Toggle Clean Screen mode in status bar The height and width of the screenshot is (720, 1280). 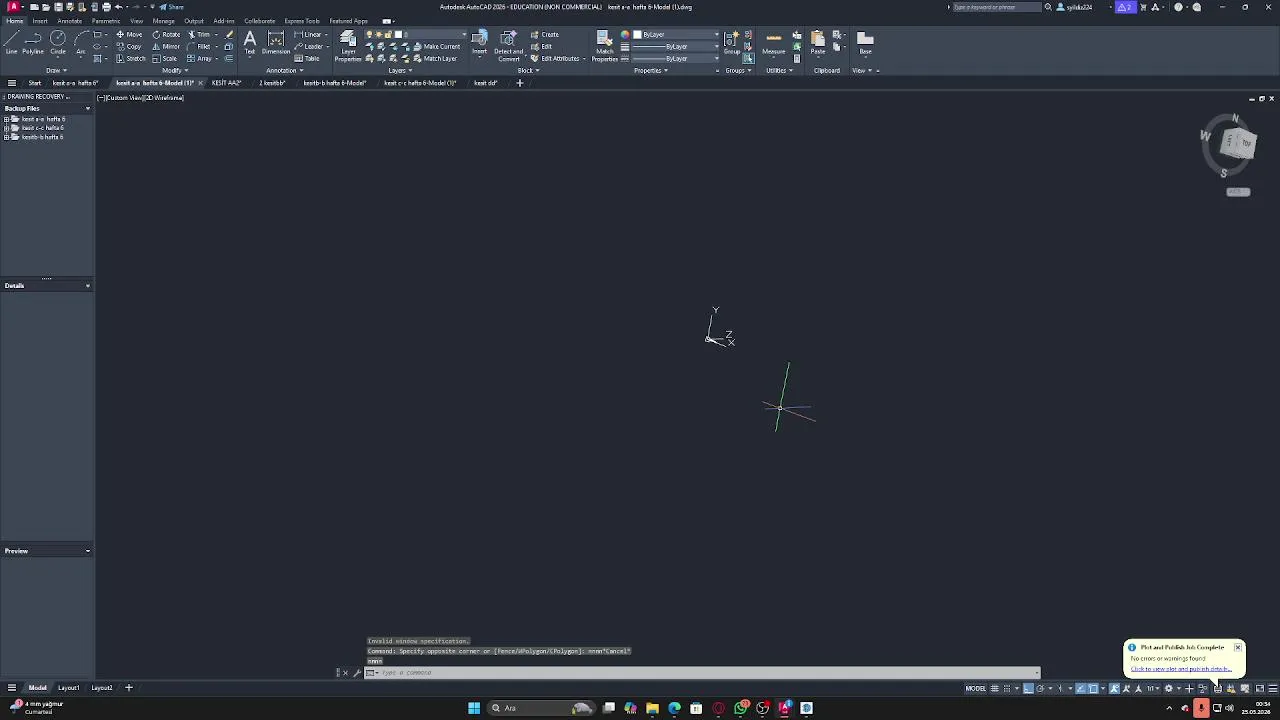(x=1260, y=688)
